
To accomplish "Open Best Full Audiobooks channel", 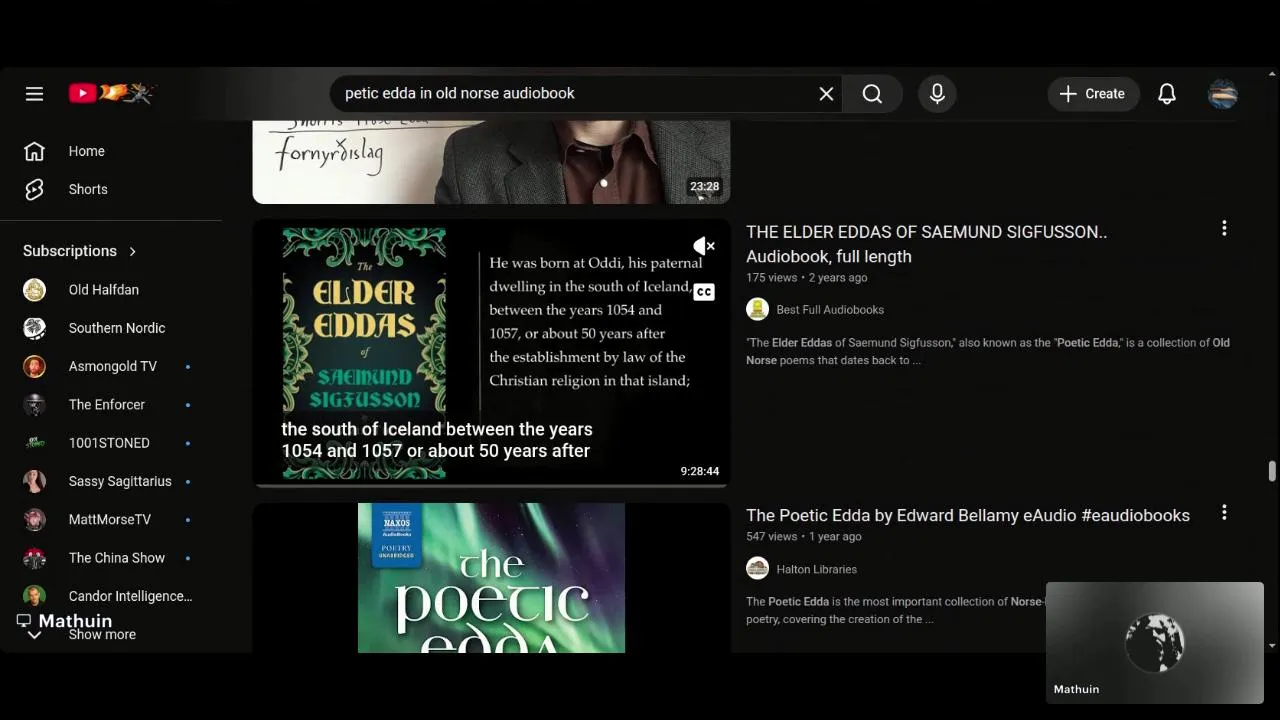I will [x=830, y=310].
